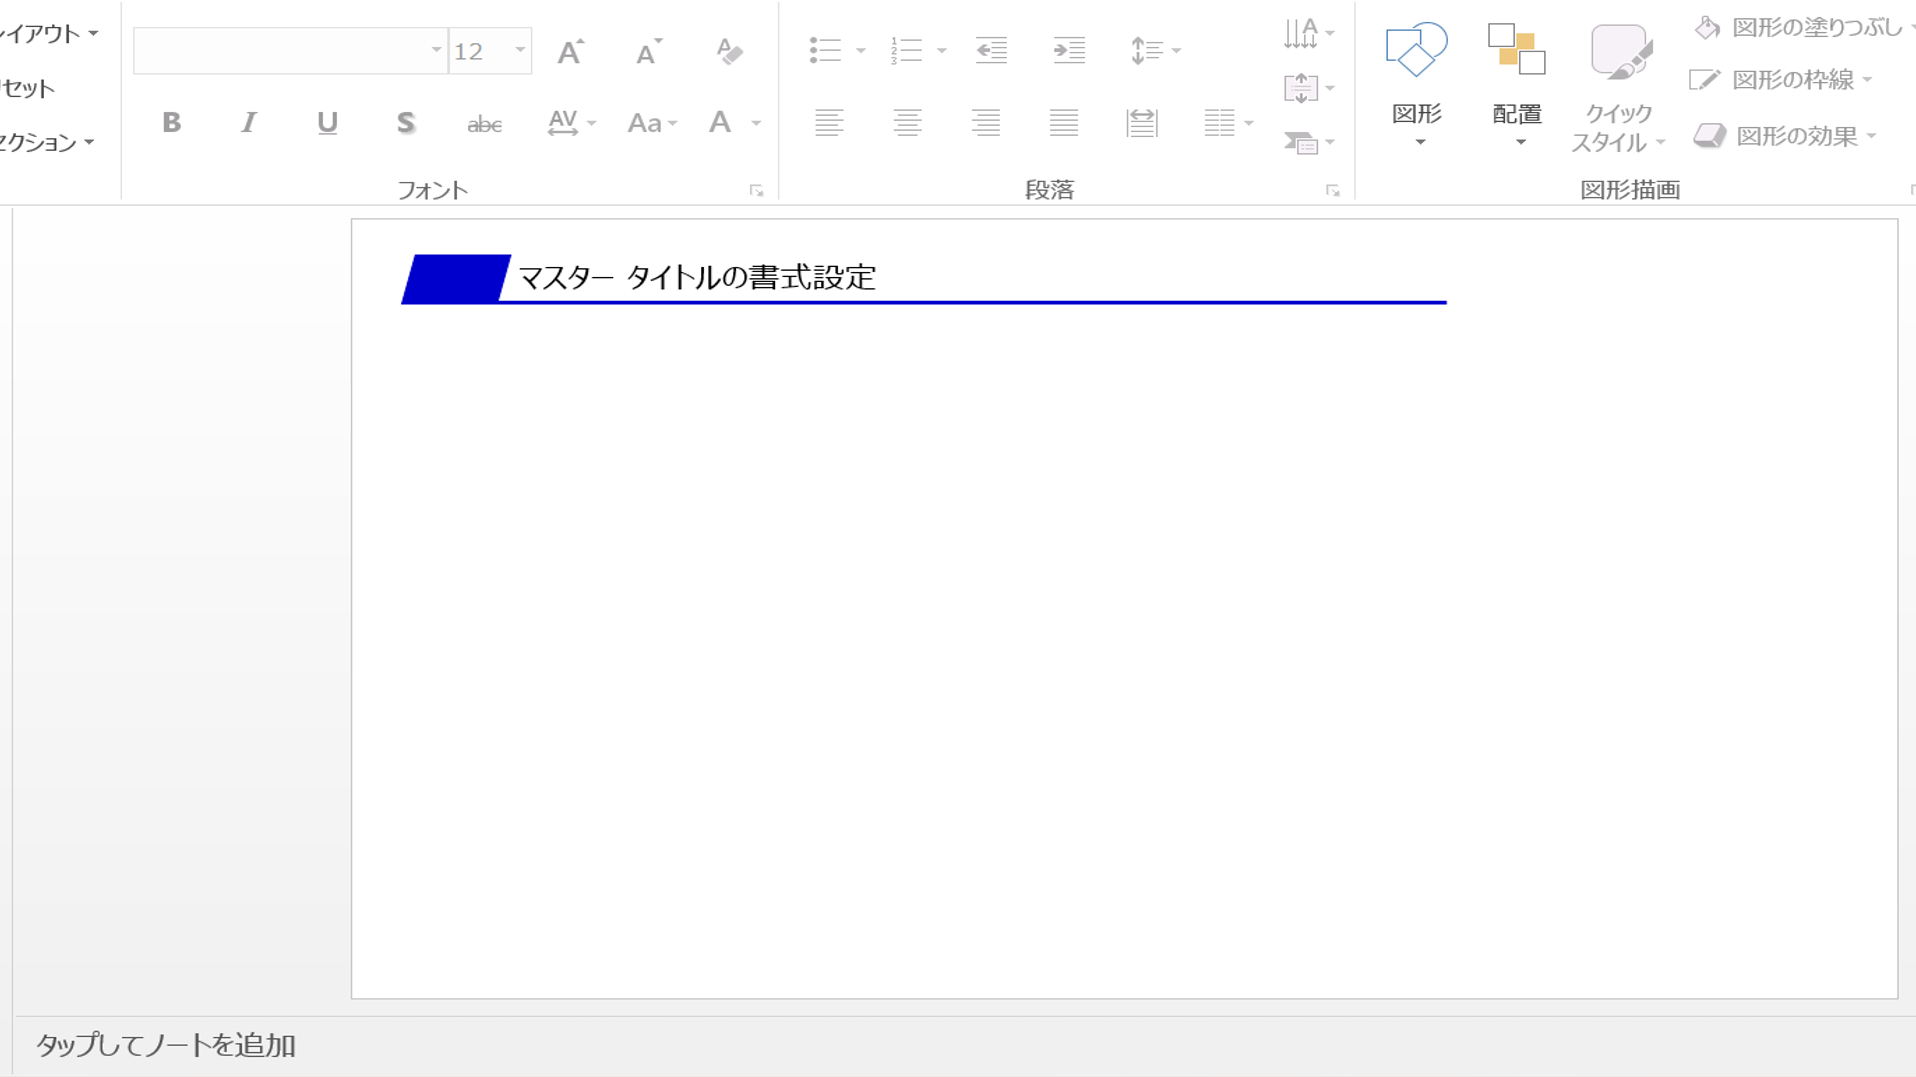Open the Font group dialog launcher
Viewport: 1916px width, 1077px height.
(x=757, y=189)
